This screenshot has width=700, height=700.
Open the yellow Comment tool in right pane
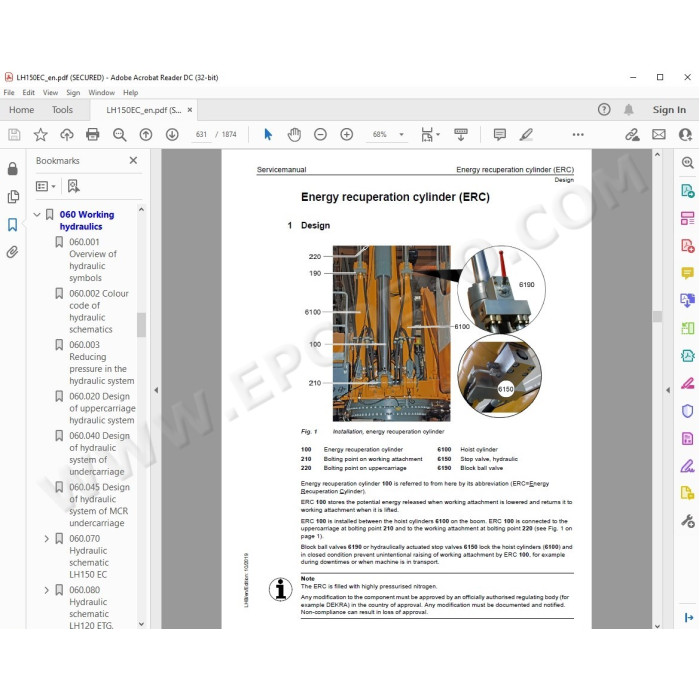[x=688, y=273]
